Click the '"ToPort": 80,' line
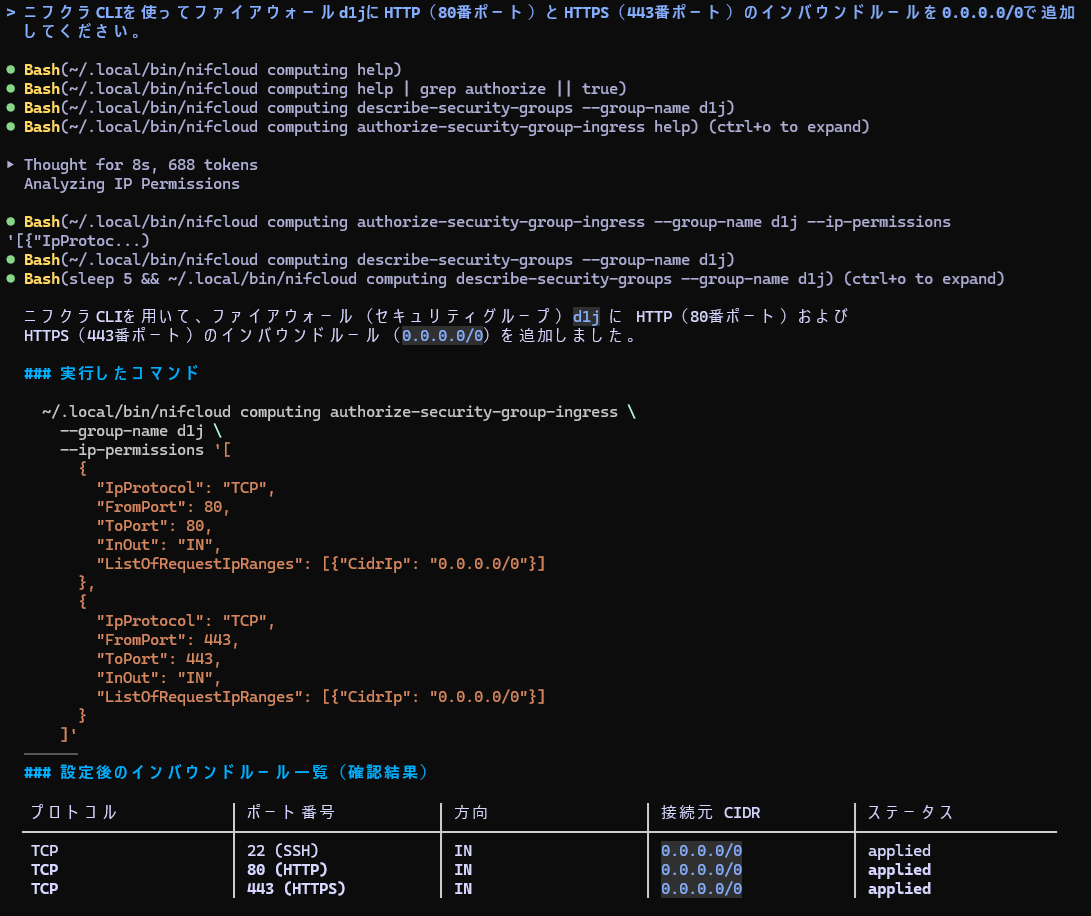Viewport: 1091px width, 916px height. tap(154, 526)
